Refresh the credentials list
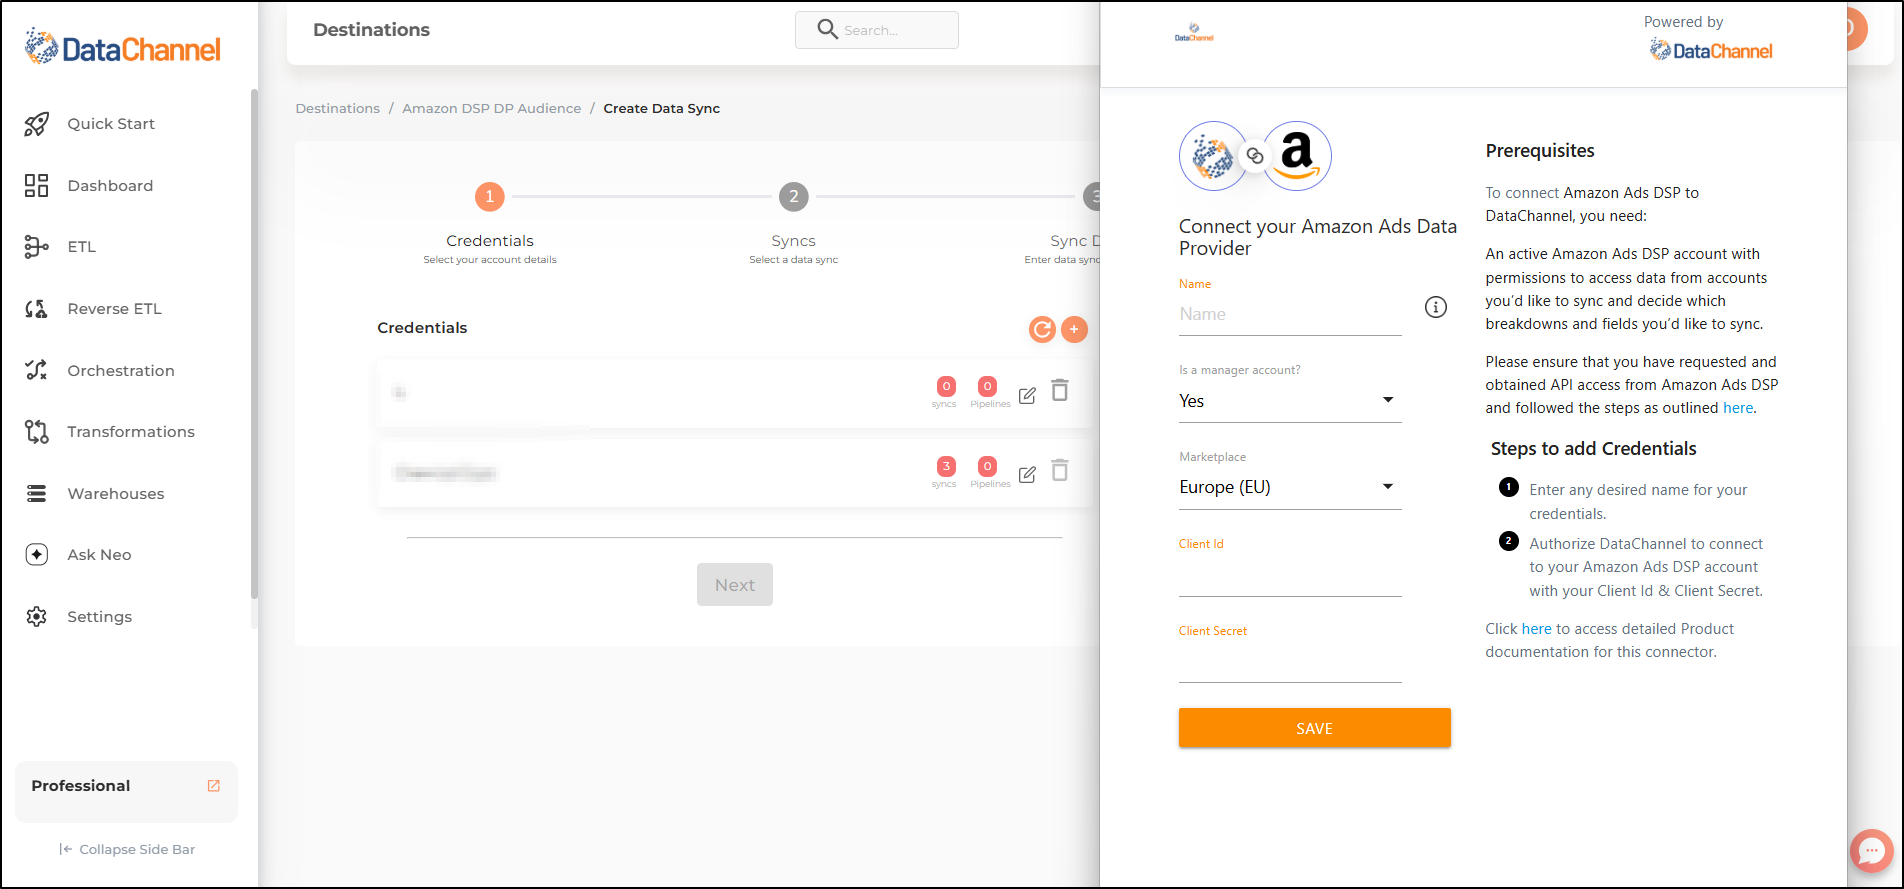Screen dimensions: 1904x889 click(1042, 329)
